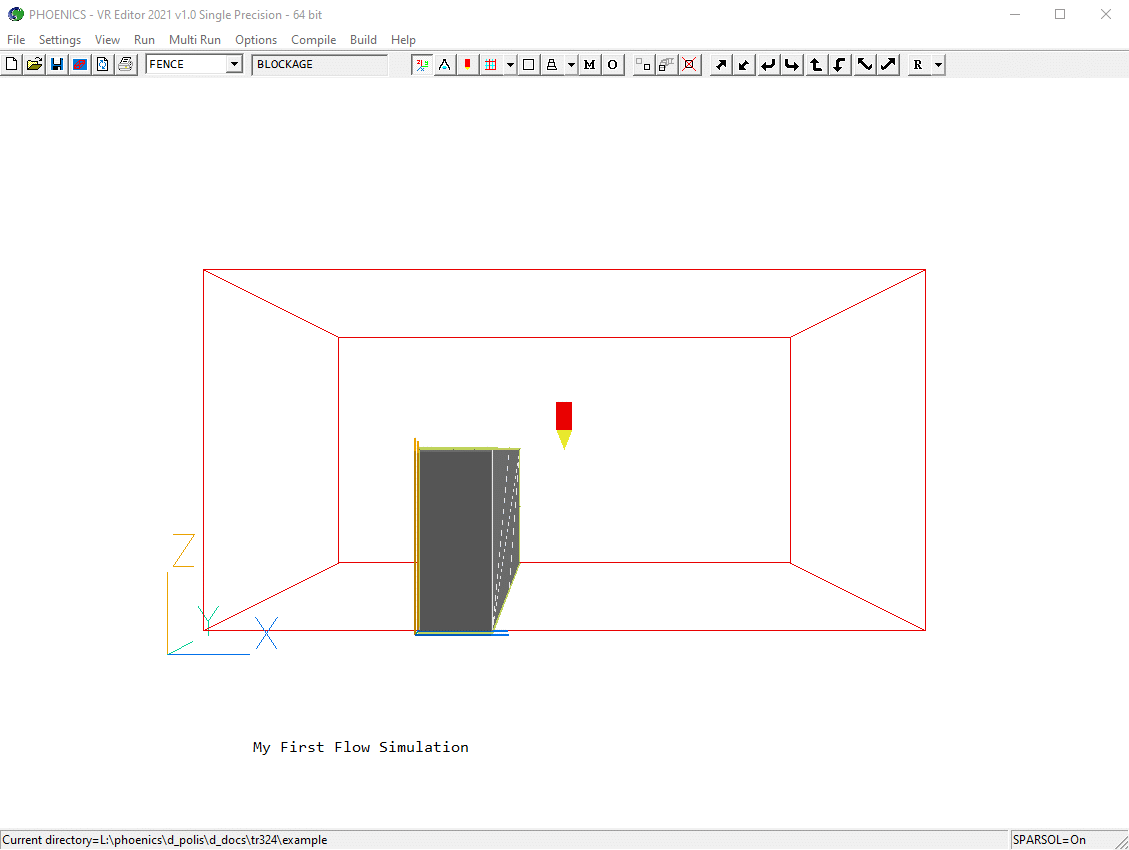Open the Compile menu

tap(313, 40)
